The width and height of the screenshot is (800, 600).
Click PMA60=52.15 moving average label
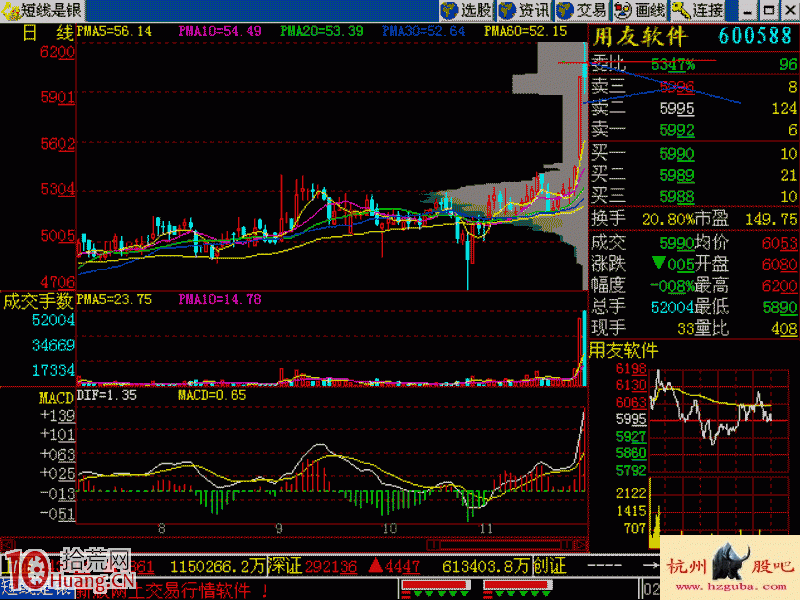(x=526, y=32)
